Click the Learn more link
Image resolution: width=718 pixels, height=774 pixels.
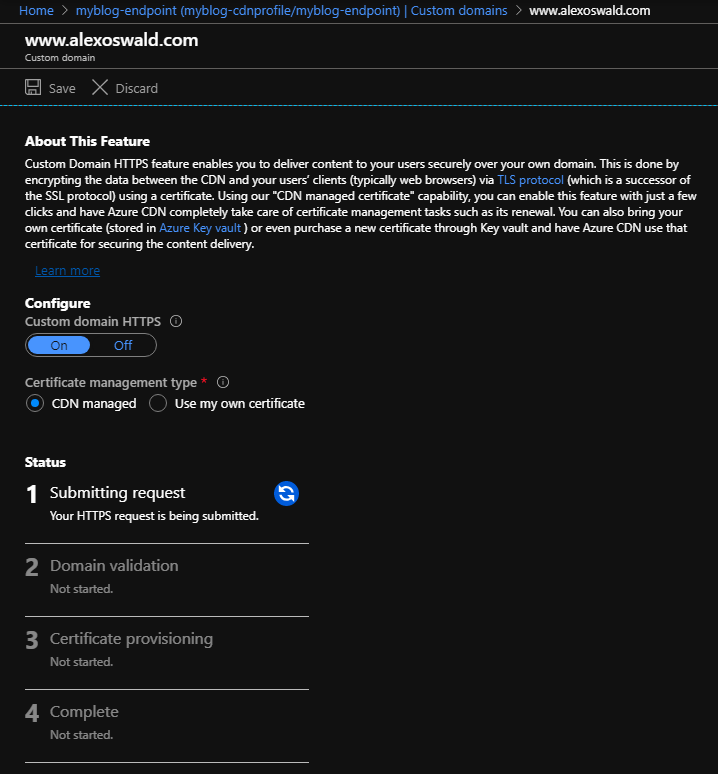[68, 271]
